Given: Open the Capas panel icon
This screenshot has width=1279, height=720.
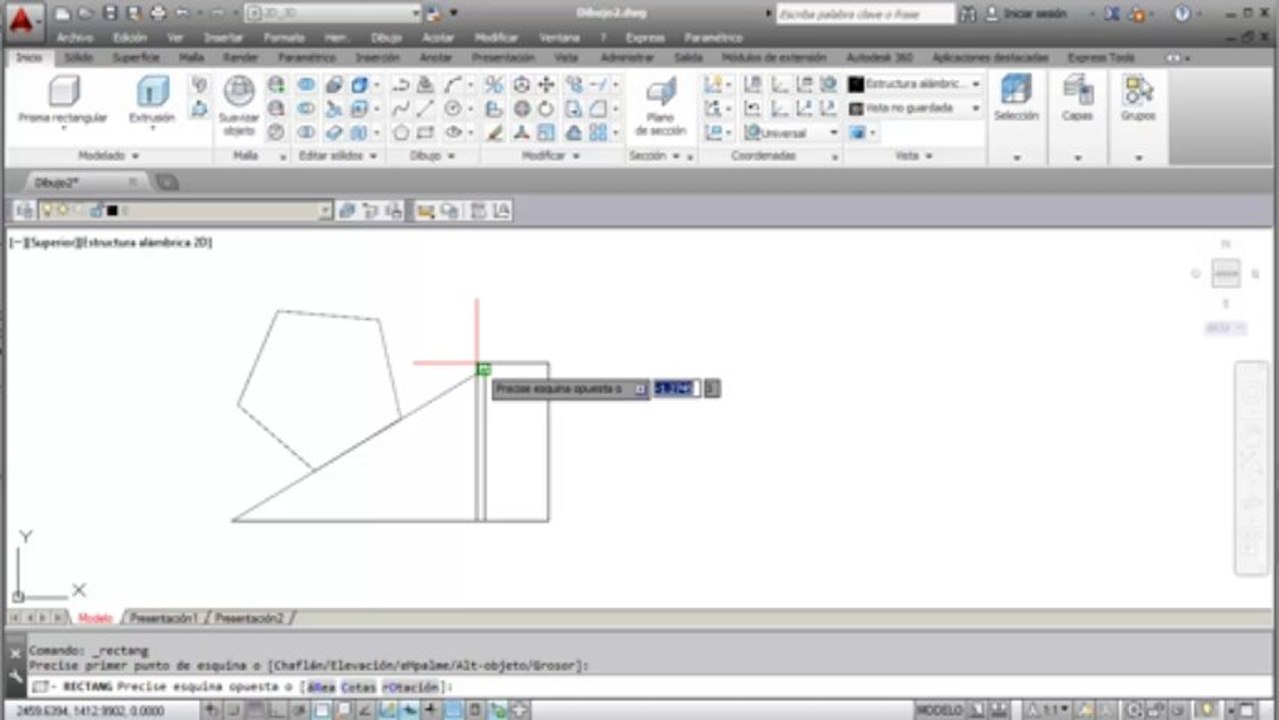Looking at the screenshot, I should (x=1077, y=98).
